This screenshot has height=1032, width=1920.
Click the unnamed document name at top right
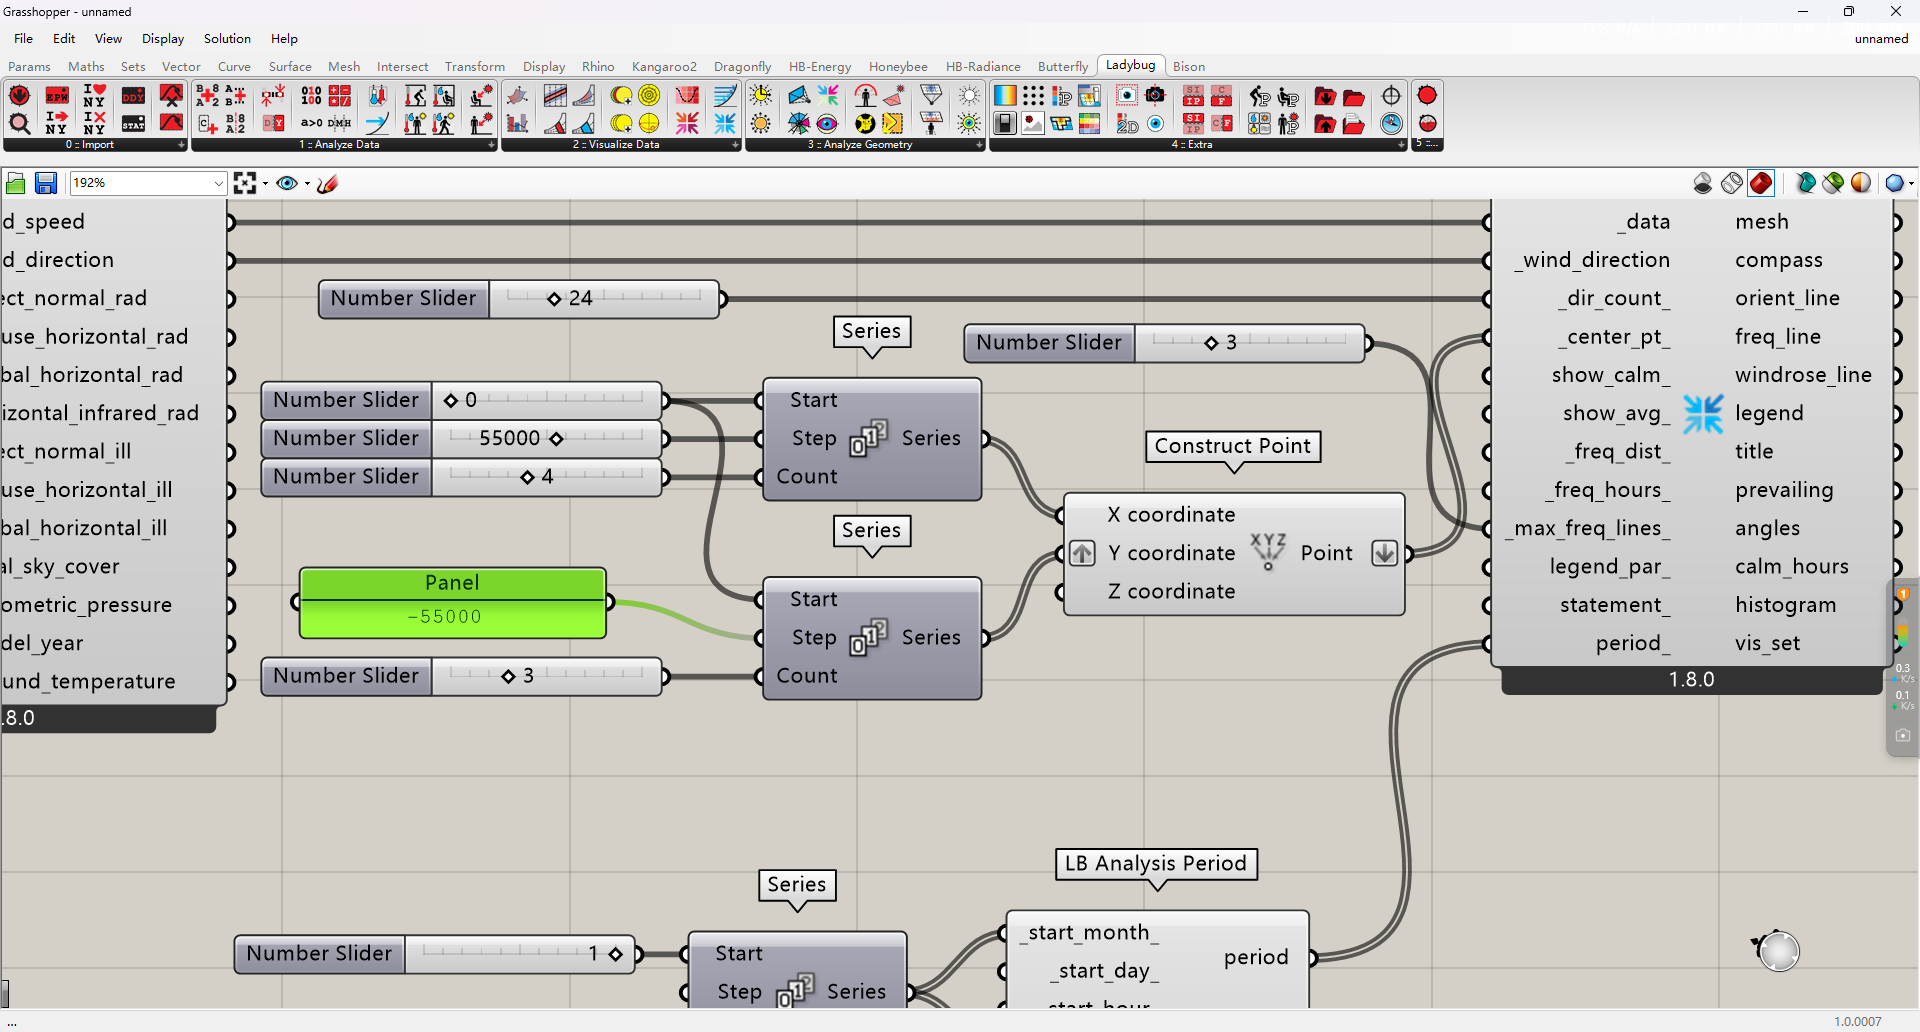coord(1881,39)
